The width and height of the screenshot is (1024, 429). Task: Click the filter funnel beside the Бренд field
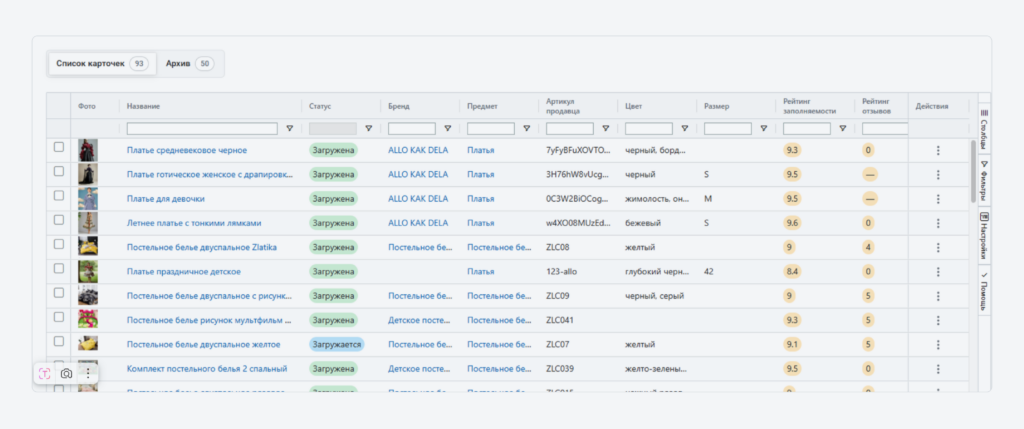pos(447,128)
